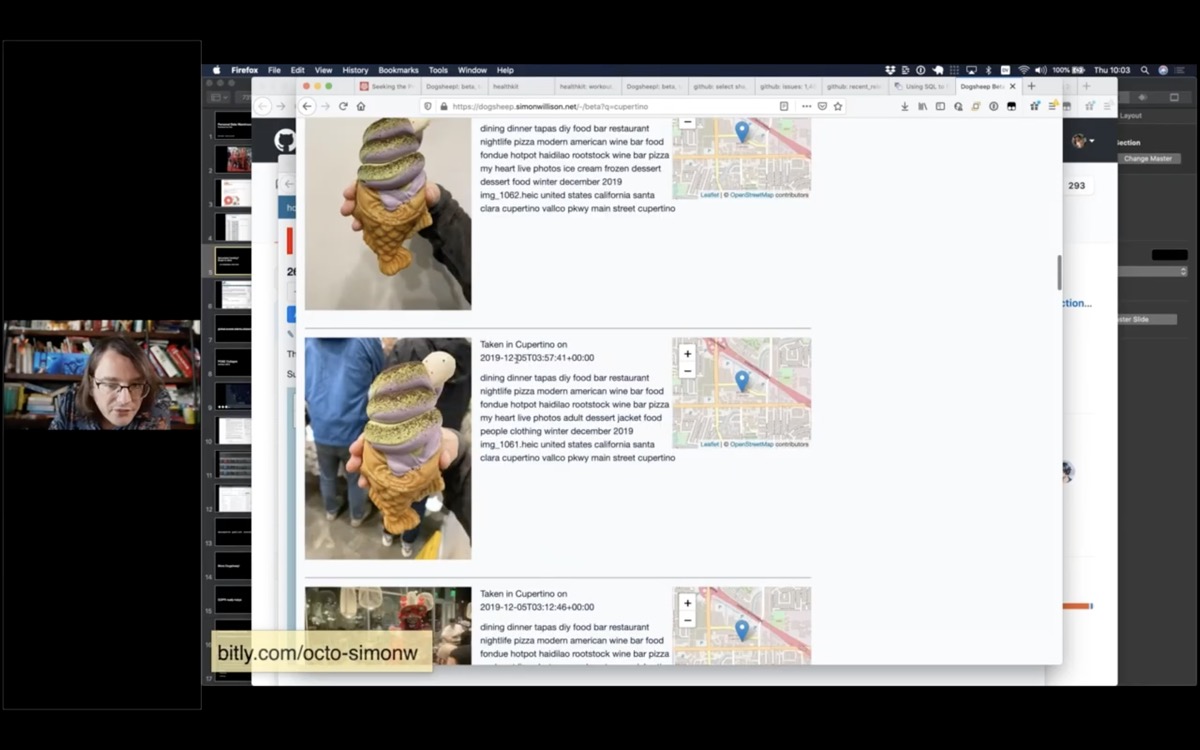Open the restaurant photo taken at 03:12:46
The width and height of the screenshot is (1200, 750).
(x=388, y=626)
